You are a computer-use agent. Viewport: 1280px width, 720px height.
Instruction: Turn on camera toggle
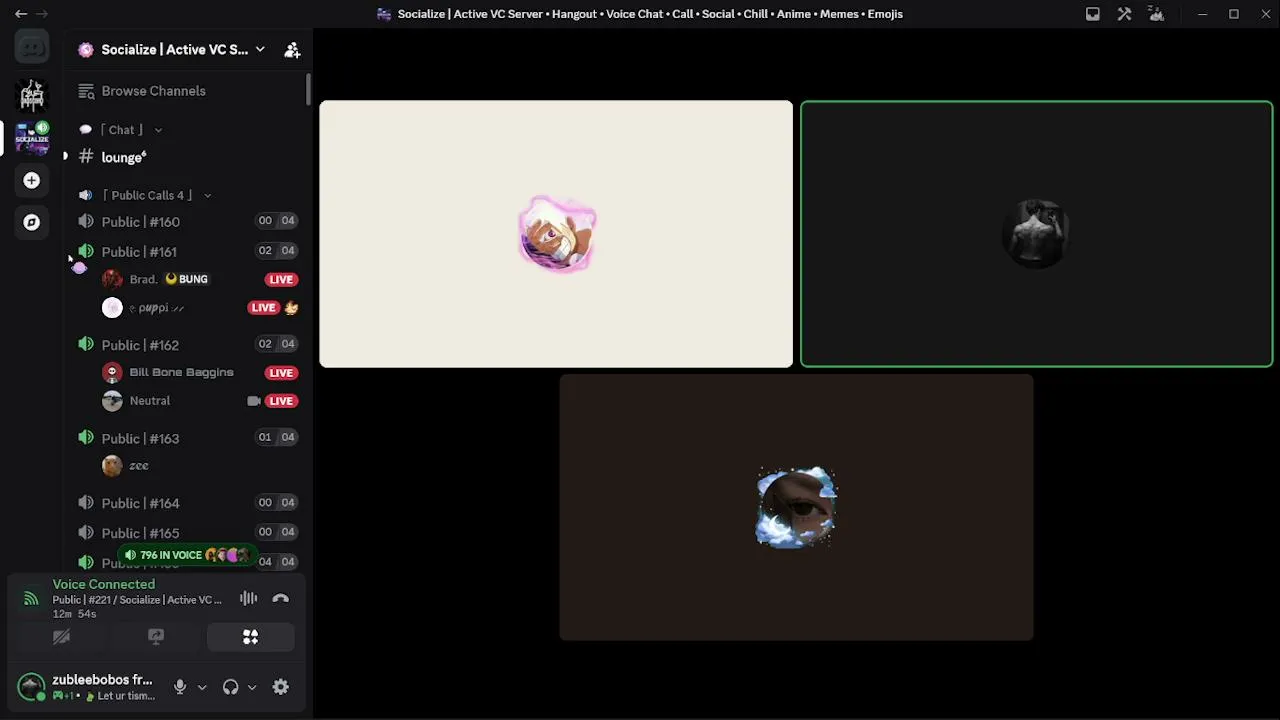[61, 637]
